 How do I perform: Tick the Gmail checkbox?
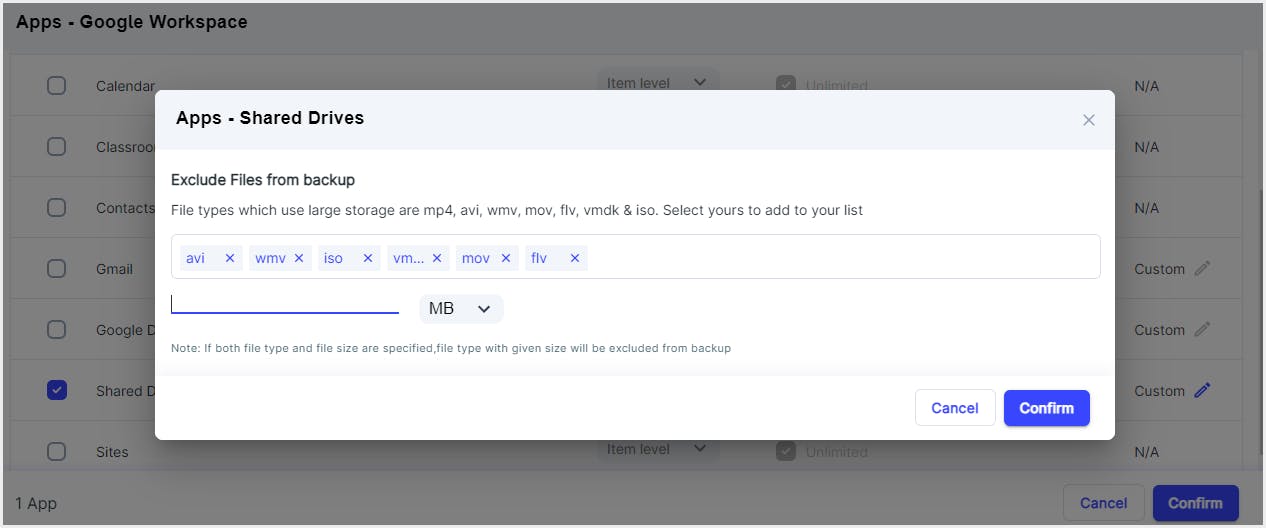point(57,268)
